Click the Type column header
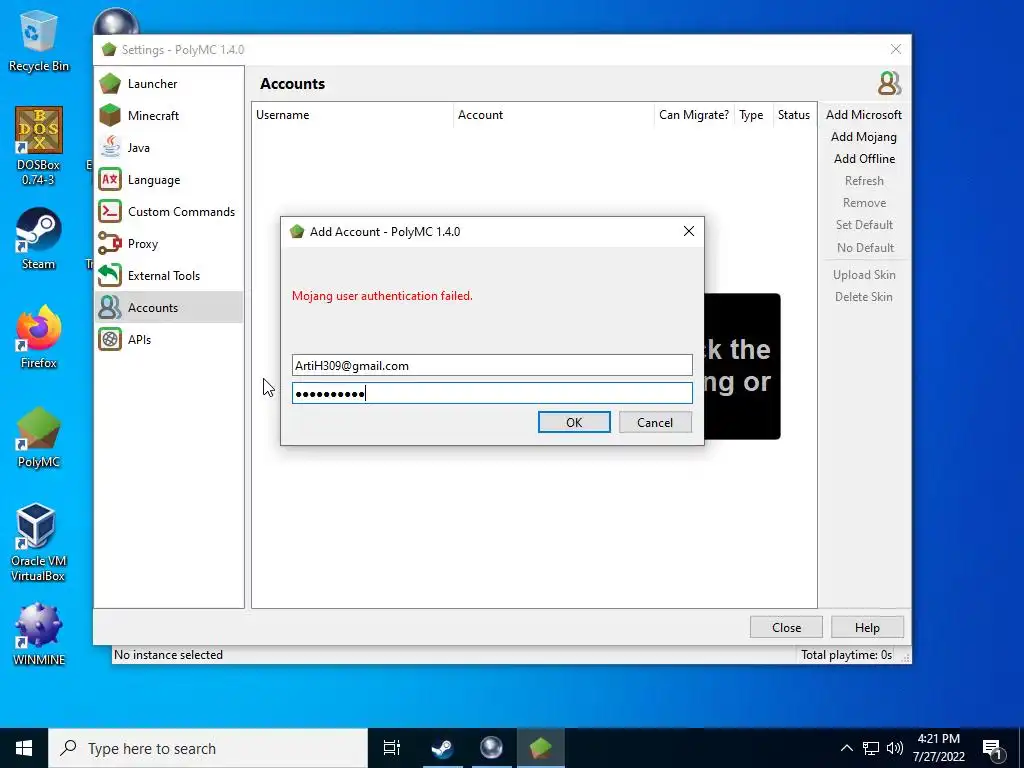 [752, 115]
